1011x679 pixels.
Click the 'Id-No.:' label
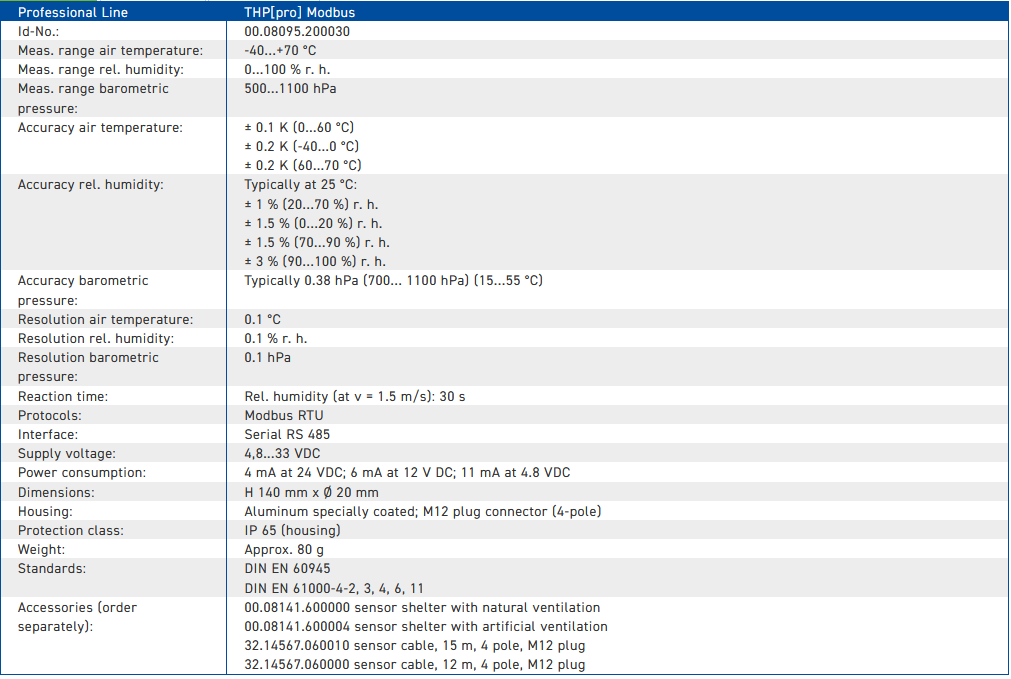[x=39, y=32]
